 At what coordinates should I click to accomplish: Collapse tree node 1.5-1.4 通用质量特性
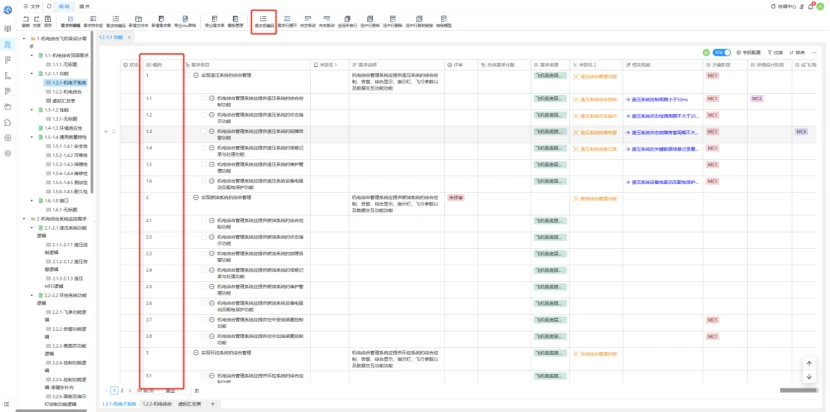[32, 137]
